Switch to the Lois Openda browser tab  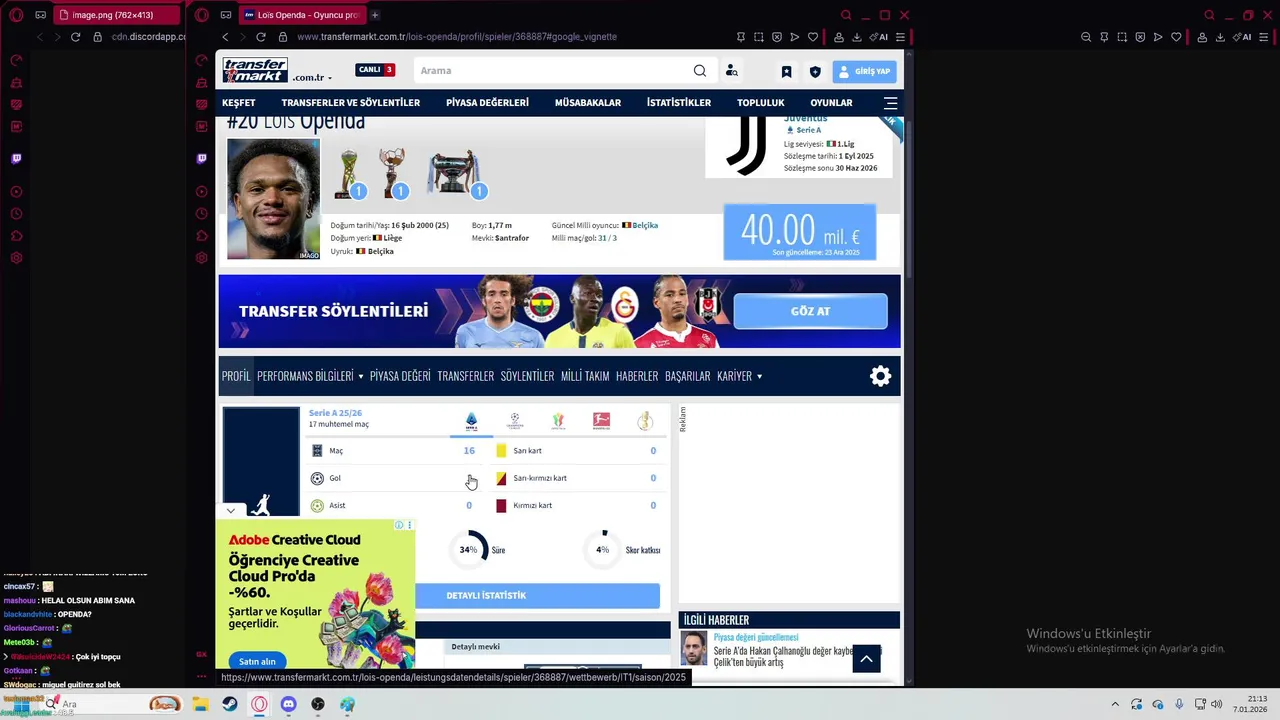click(301, 15)
